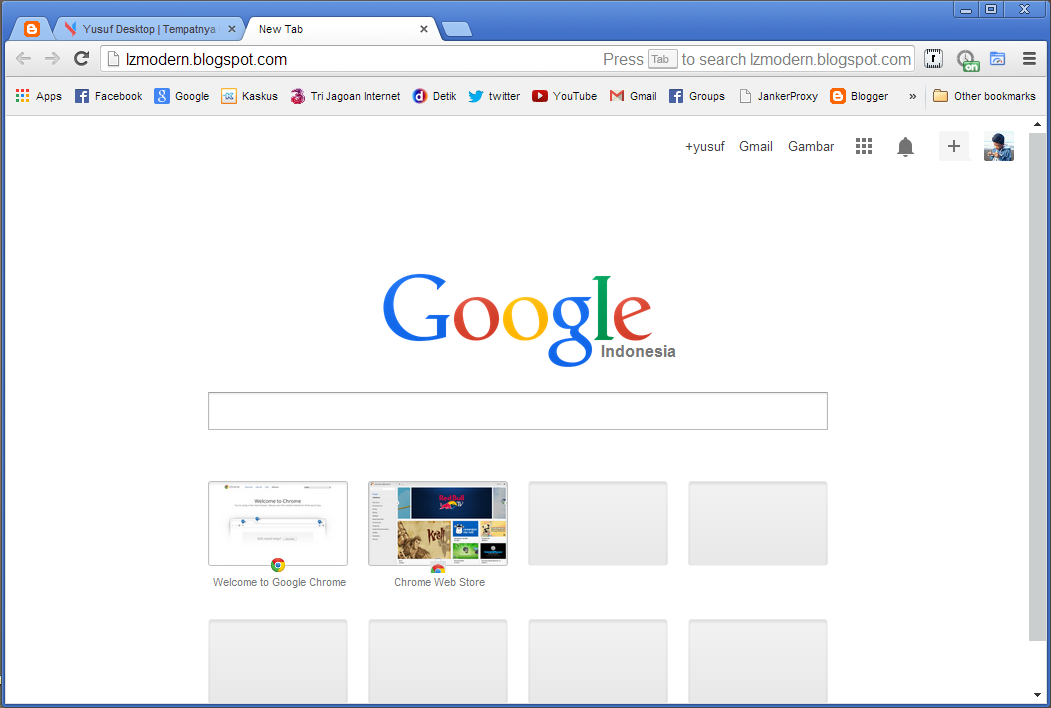Click the +yusuf link
This screenshot has width=1051, height=708.
(704, 146)
